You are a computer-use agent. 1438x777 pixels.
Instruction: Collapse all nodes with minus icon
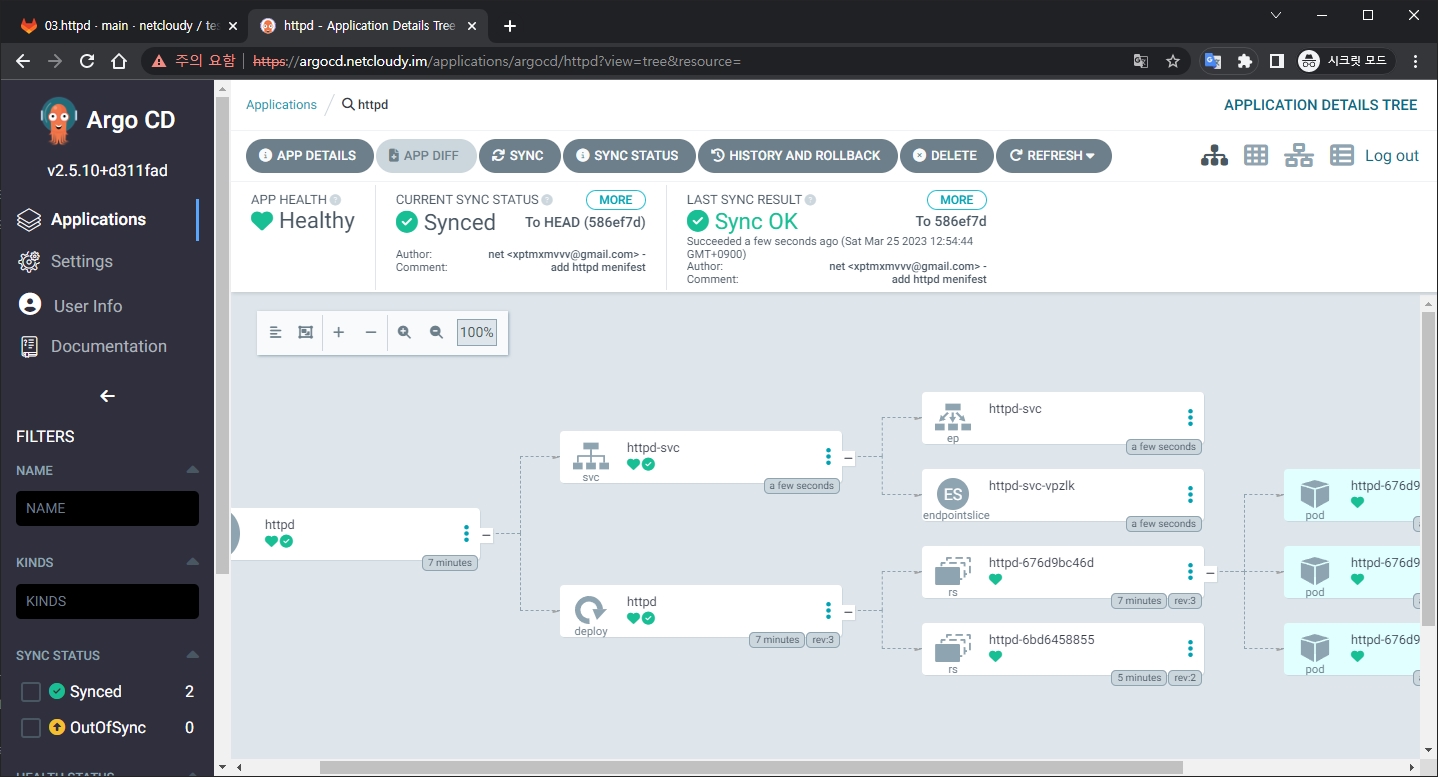coord(371,332)
